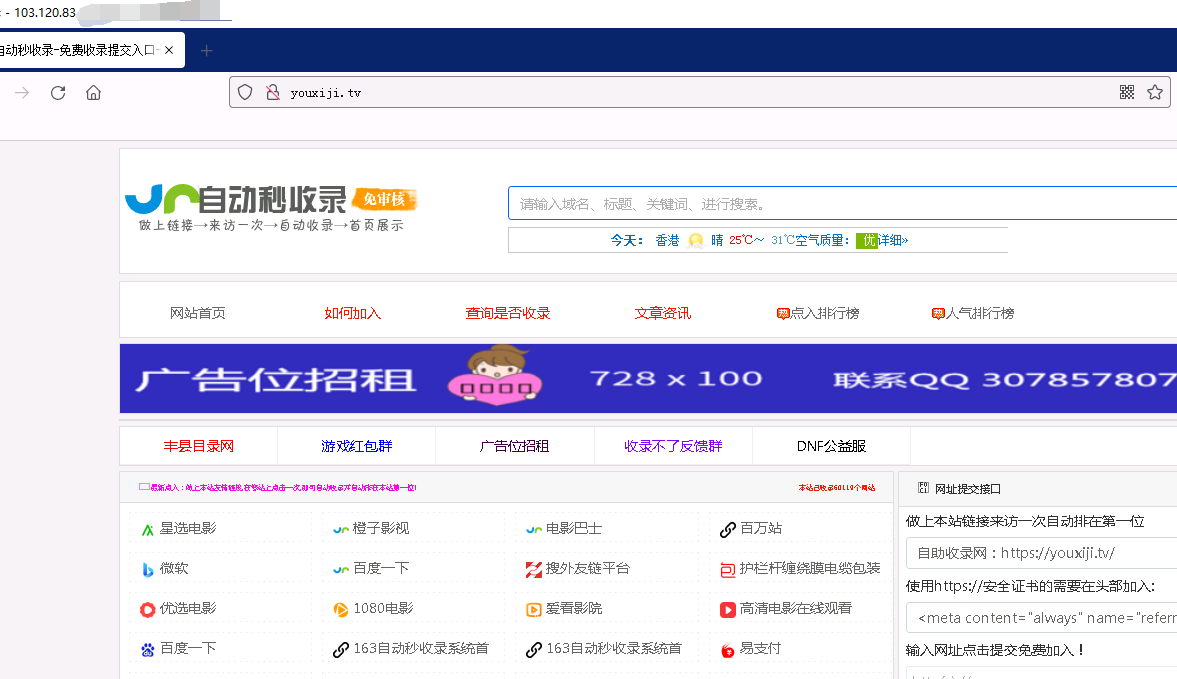1177x679 pixels.
Task: Open 文章资讯 section
Action: point(663,313)
